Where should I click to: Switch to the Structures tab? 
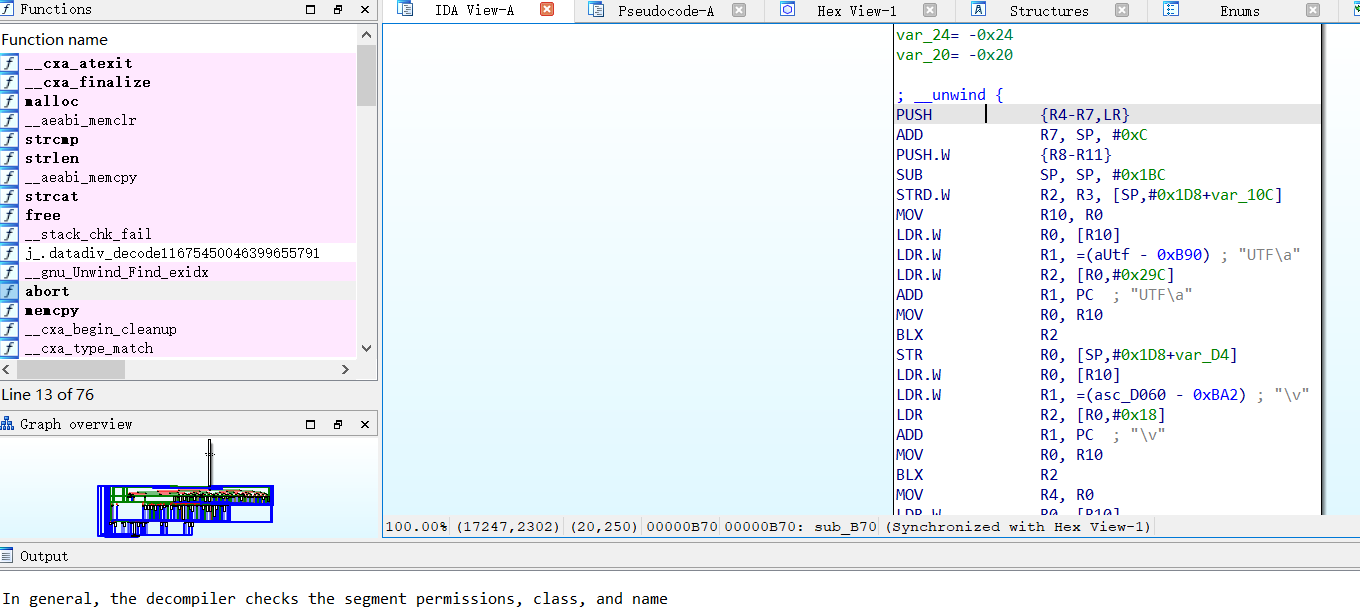(x=1048, y=11)
